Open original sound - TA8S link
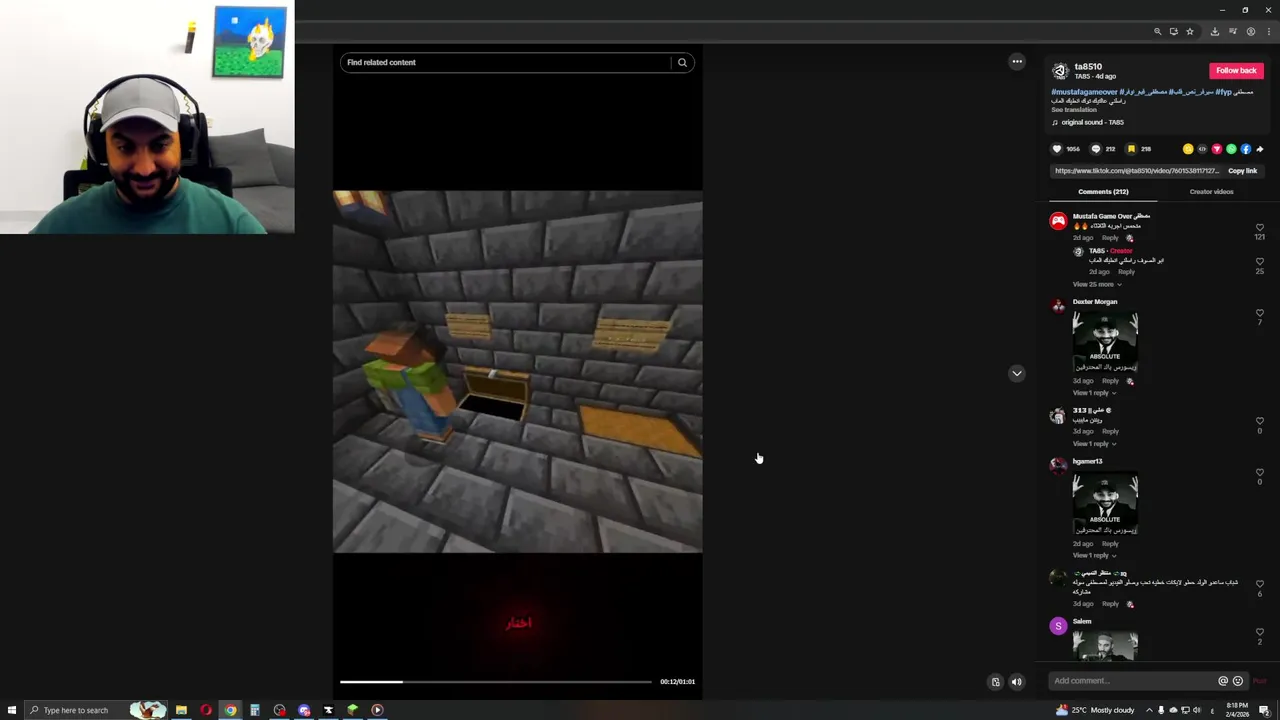1280x720 pixels. tap(1092, 122)
